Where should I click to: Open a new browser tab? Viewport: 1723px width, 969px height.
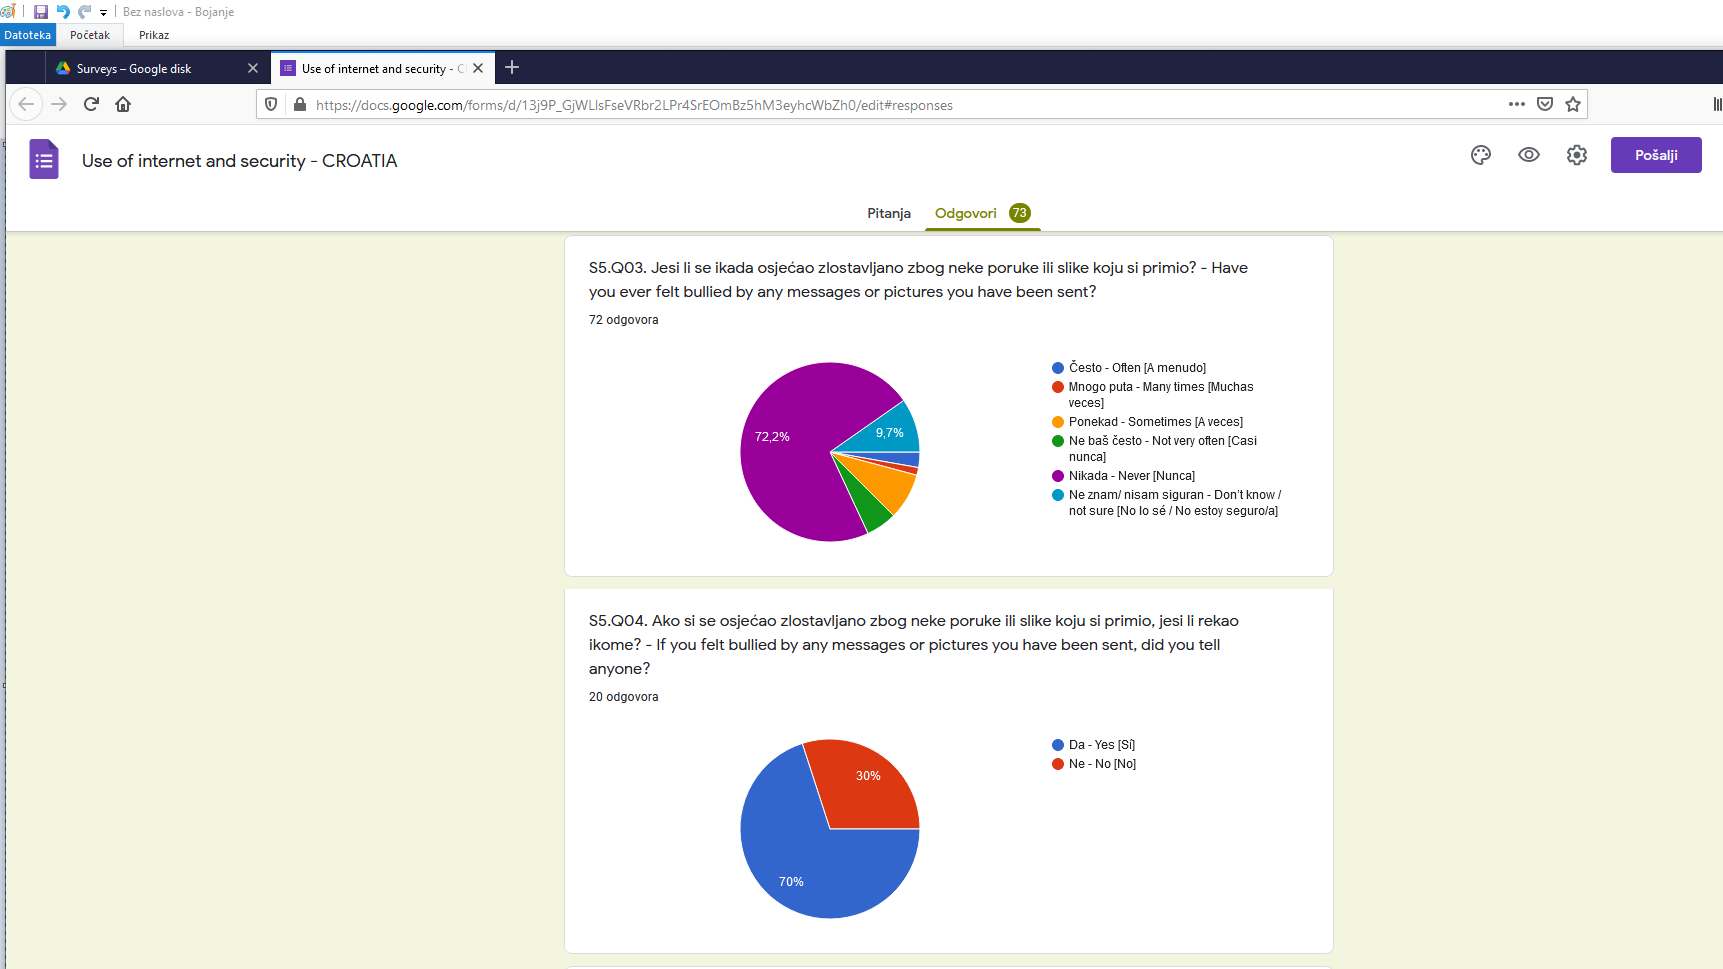[512, 68]
